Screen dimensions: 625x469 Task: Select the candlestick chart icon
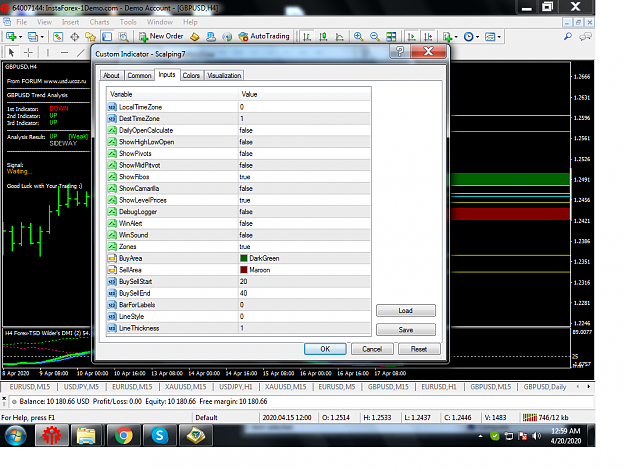323,37
